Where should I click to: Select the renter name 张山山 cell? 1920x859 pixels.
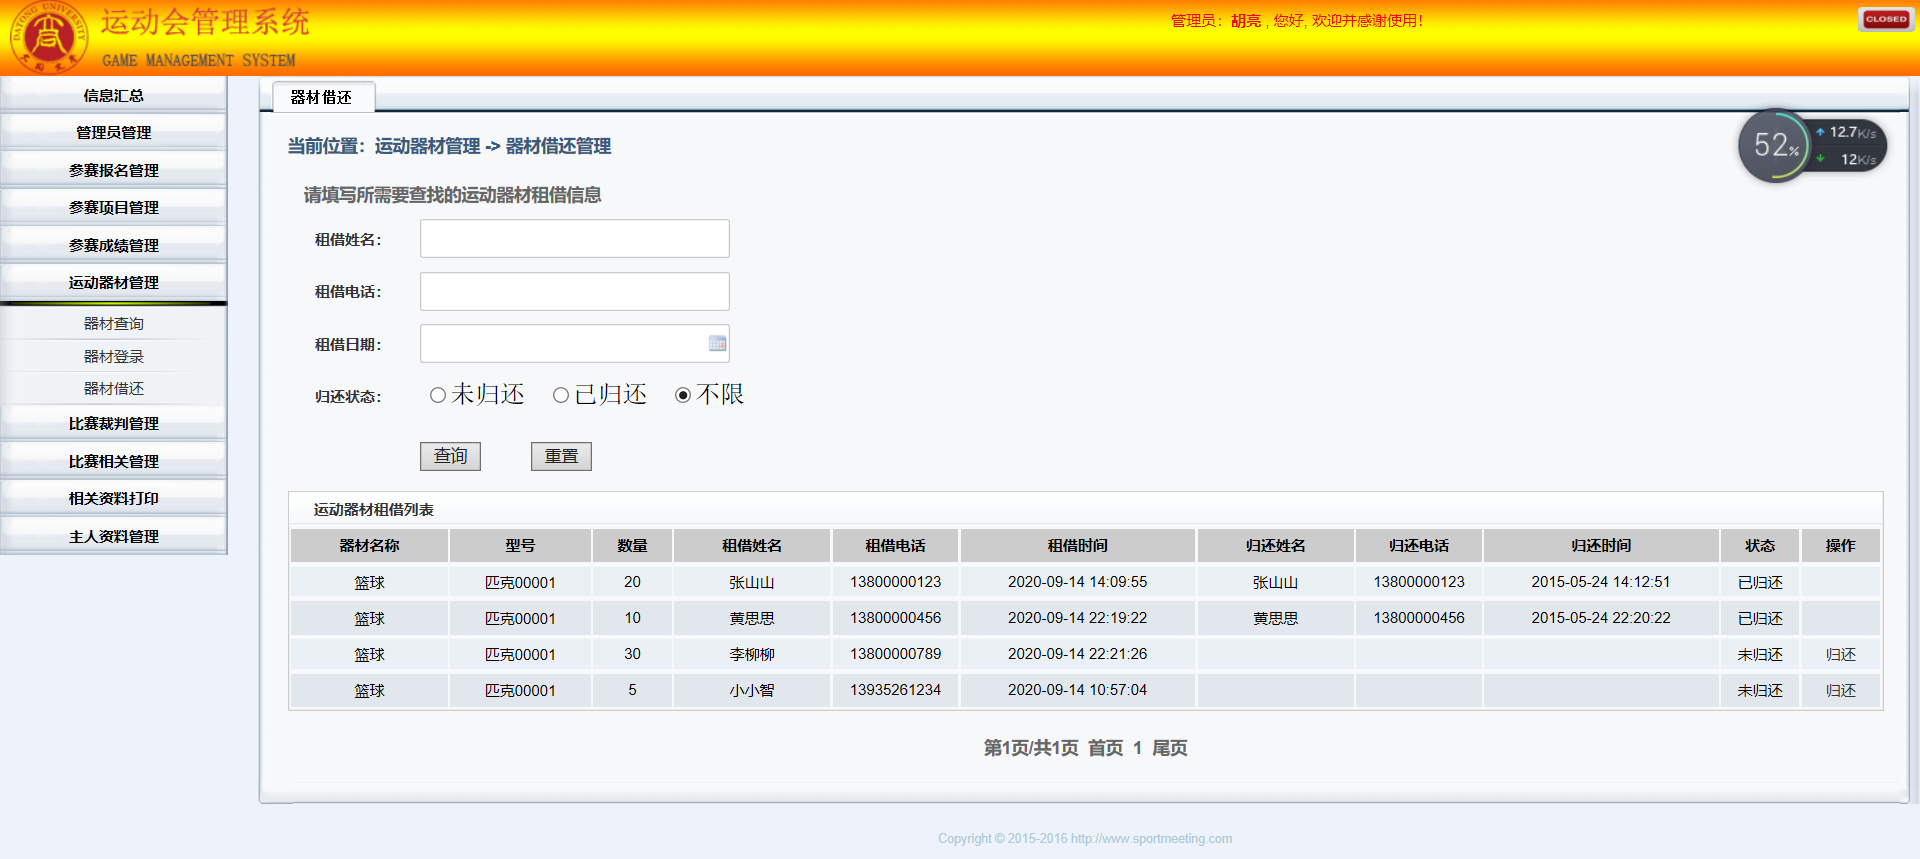752,582
